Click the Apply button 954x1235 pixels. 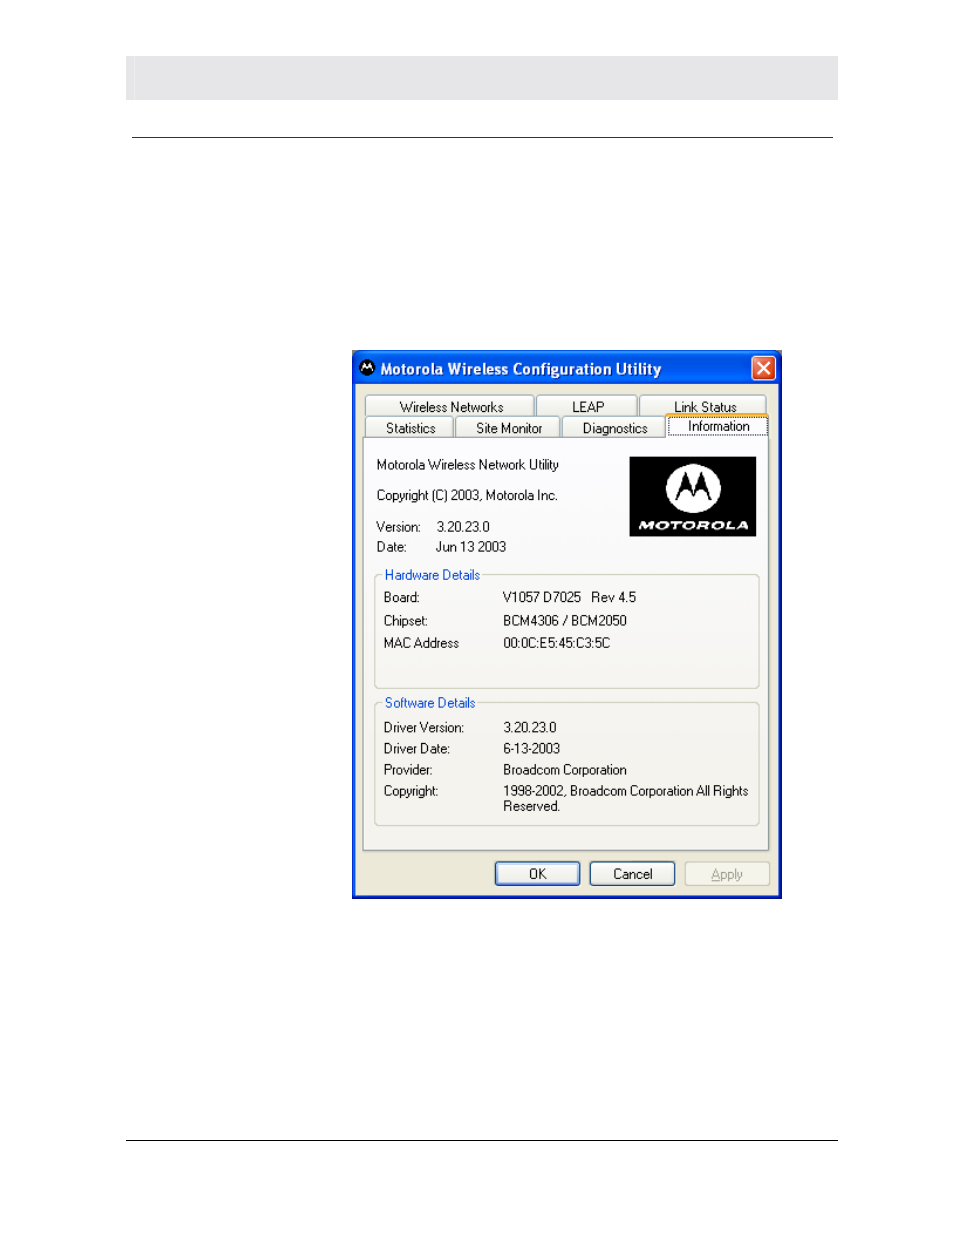727,874
